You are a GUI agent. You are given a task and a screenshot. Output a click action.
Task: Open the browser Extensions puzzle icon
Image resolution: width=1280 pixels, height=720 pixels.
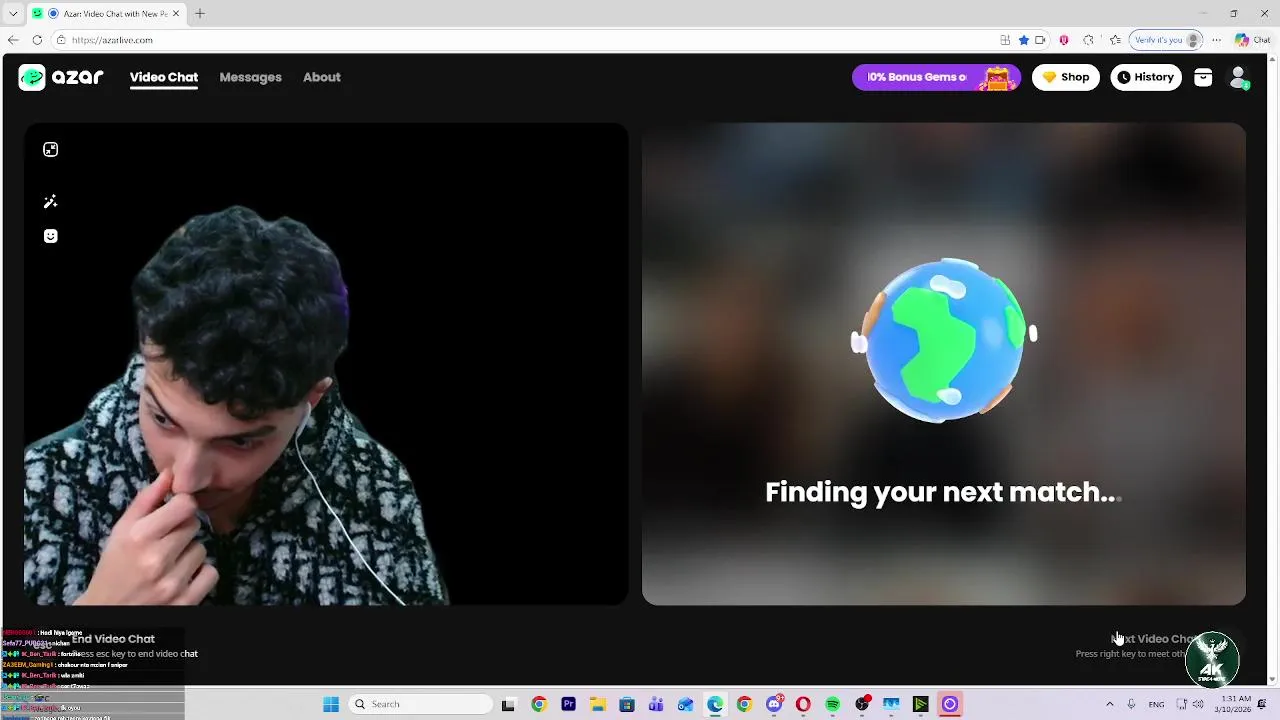point(1088,40)
